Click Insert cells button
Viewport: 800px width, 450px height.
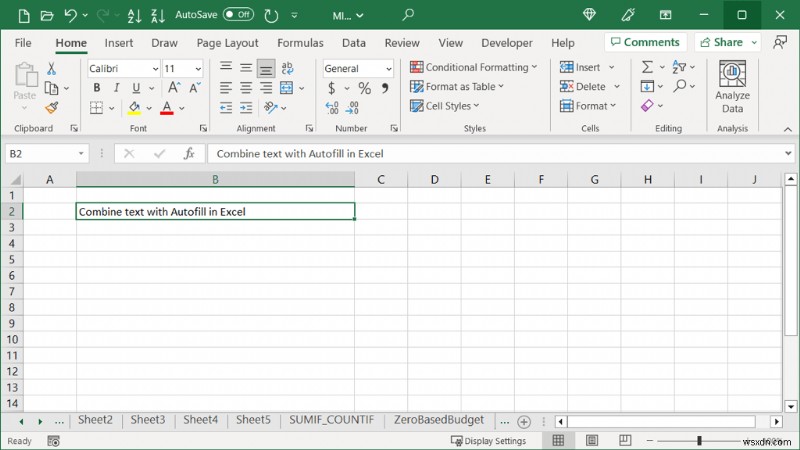coord(580,67)
